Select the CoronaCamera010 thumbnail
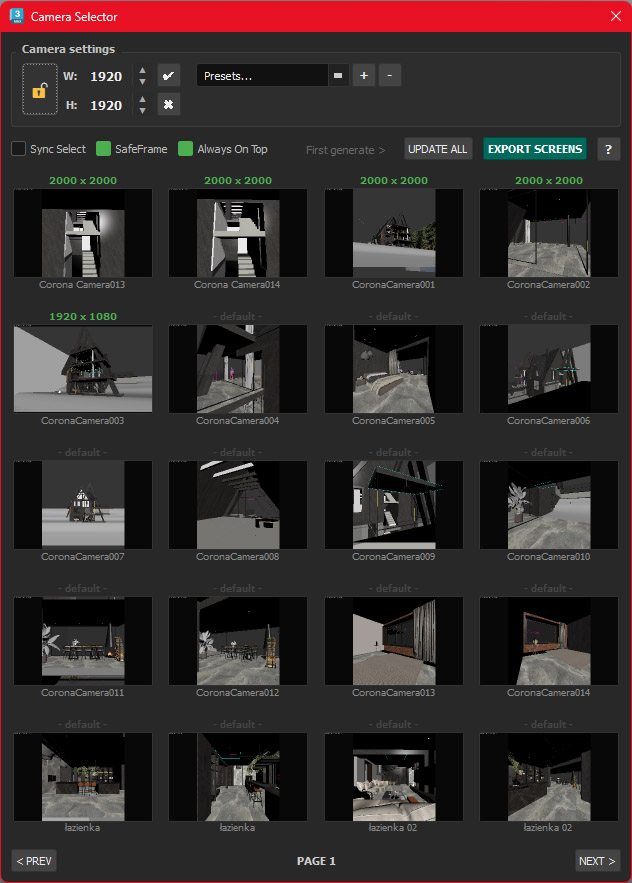 pos(549,505)
